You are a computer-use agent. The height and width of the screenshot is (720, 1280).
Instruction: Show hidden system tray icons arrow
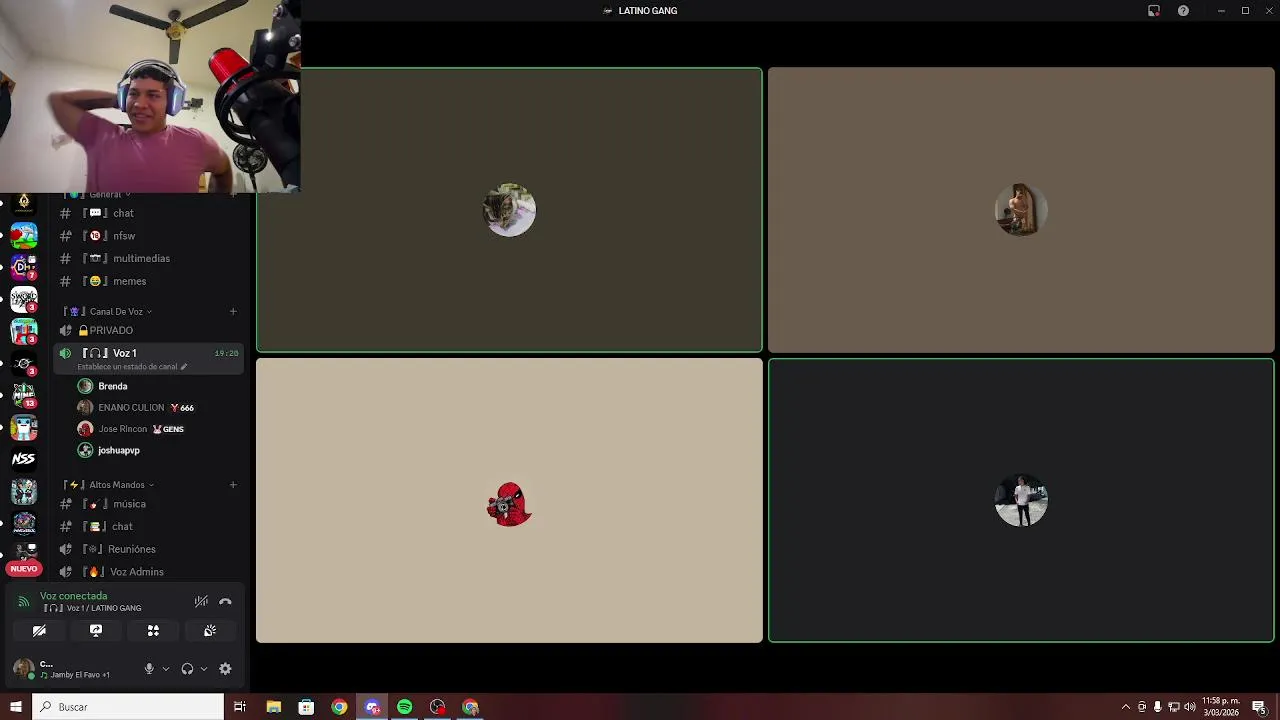coord(1126,707)
